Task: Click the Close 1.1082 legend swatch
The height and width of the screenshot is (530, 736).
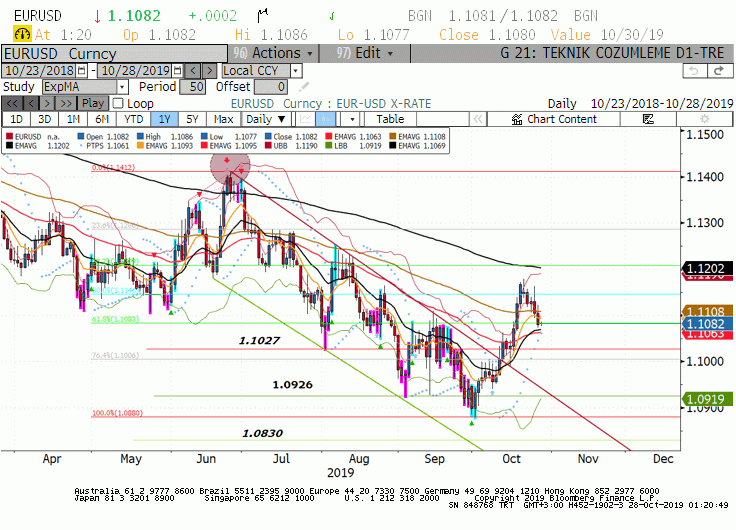Action: 268,137
